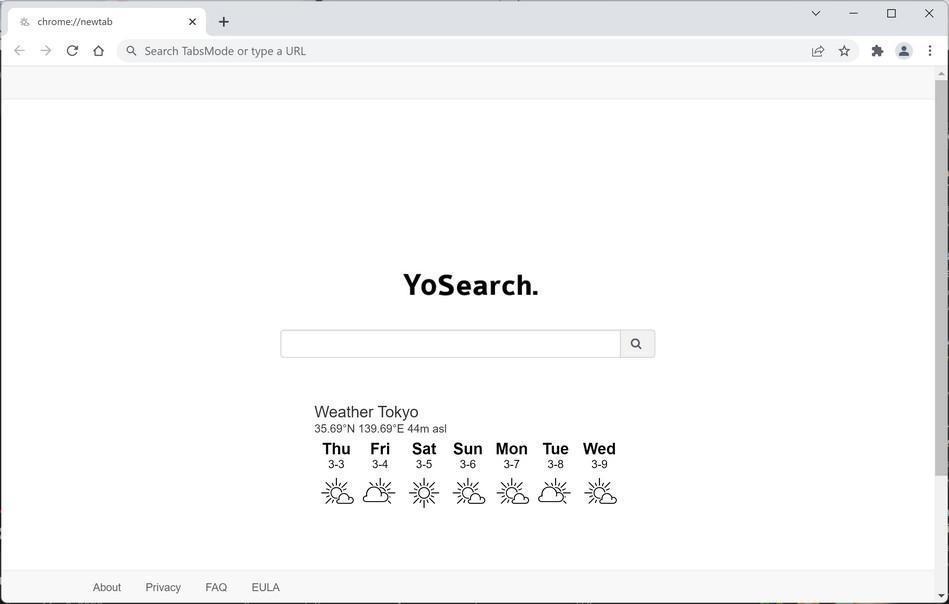Open the About footer link
The image size is (949, 604).
coord(107,587)
